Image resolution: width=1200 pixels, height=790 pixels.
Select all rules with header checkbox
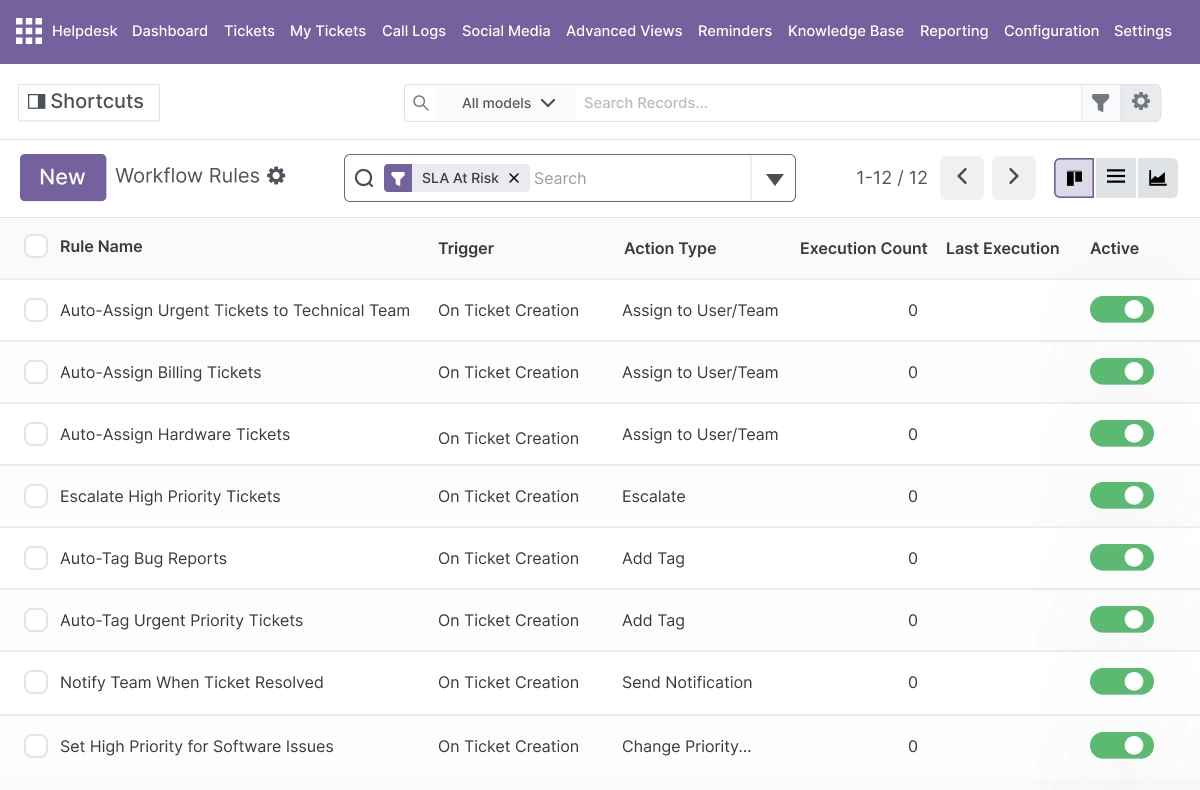(36, 247)
